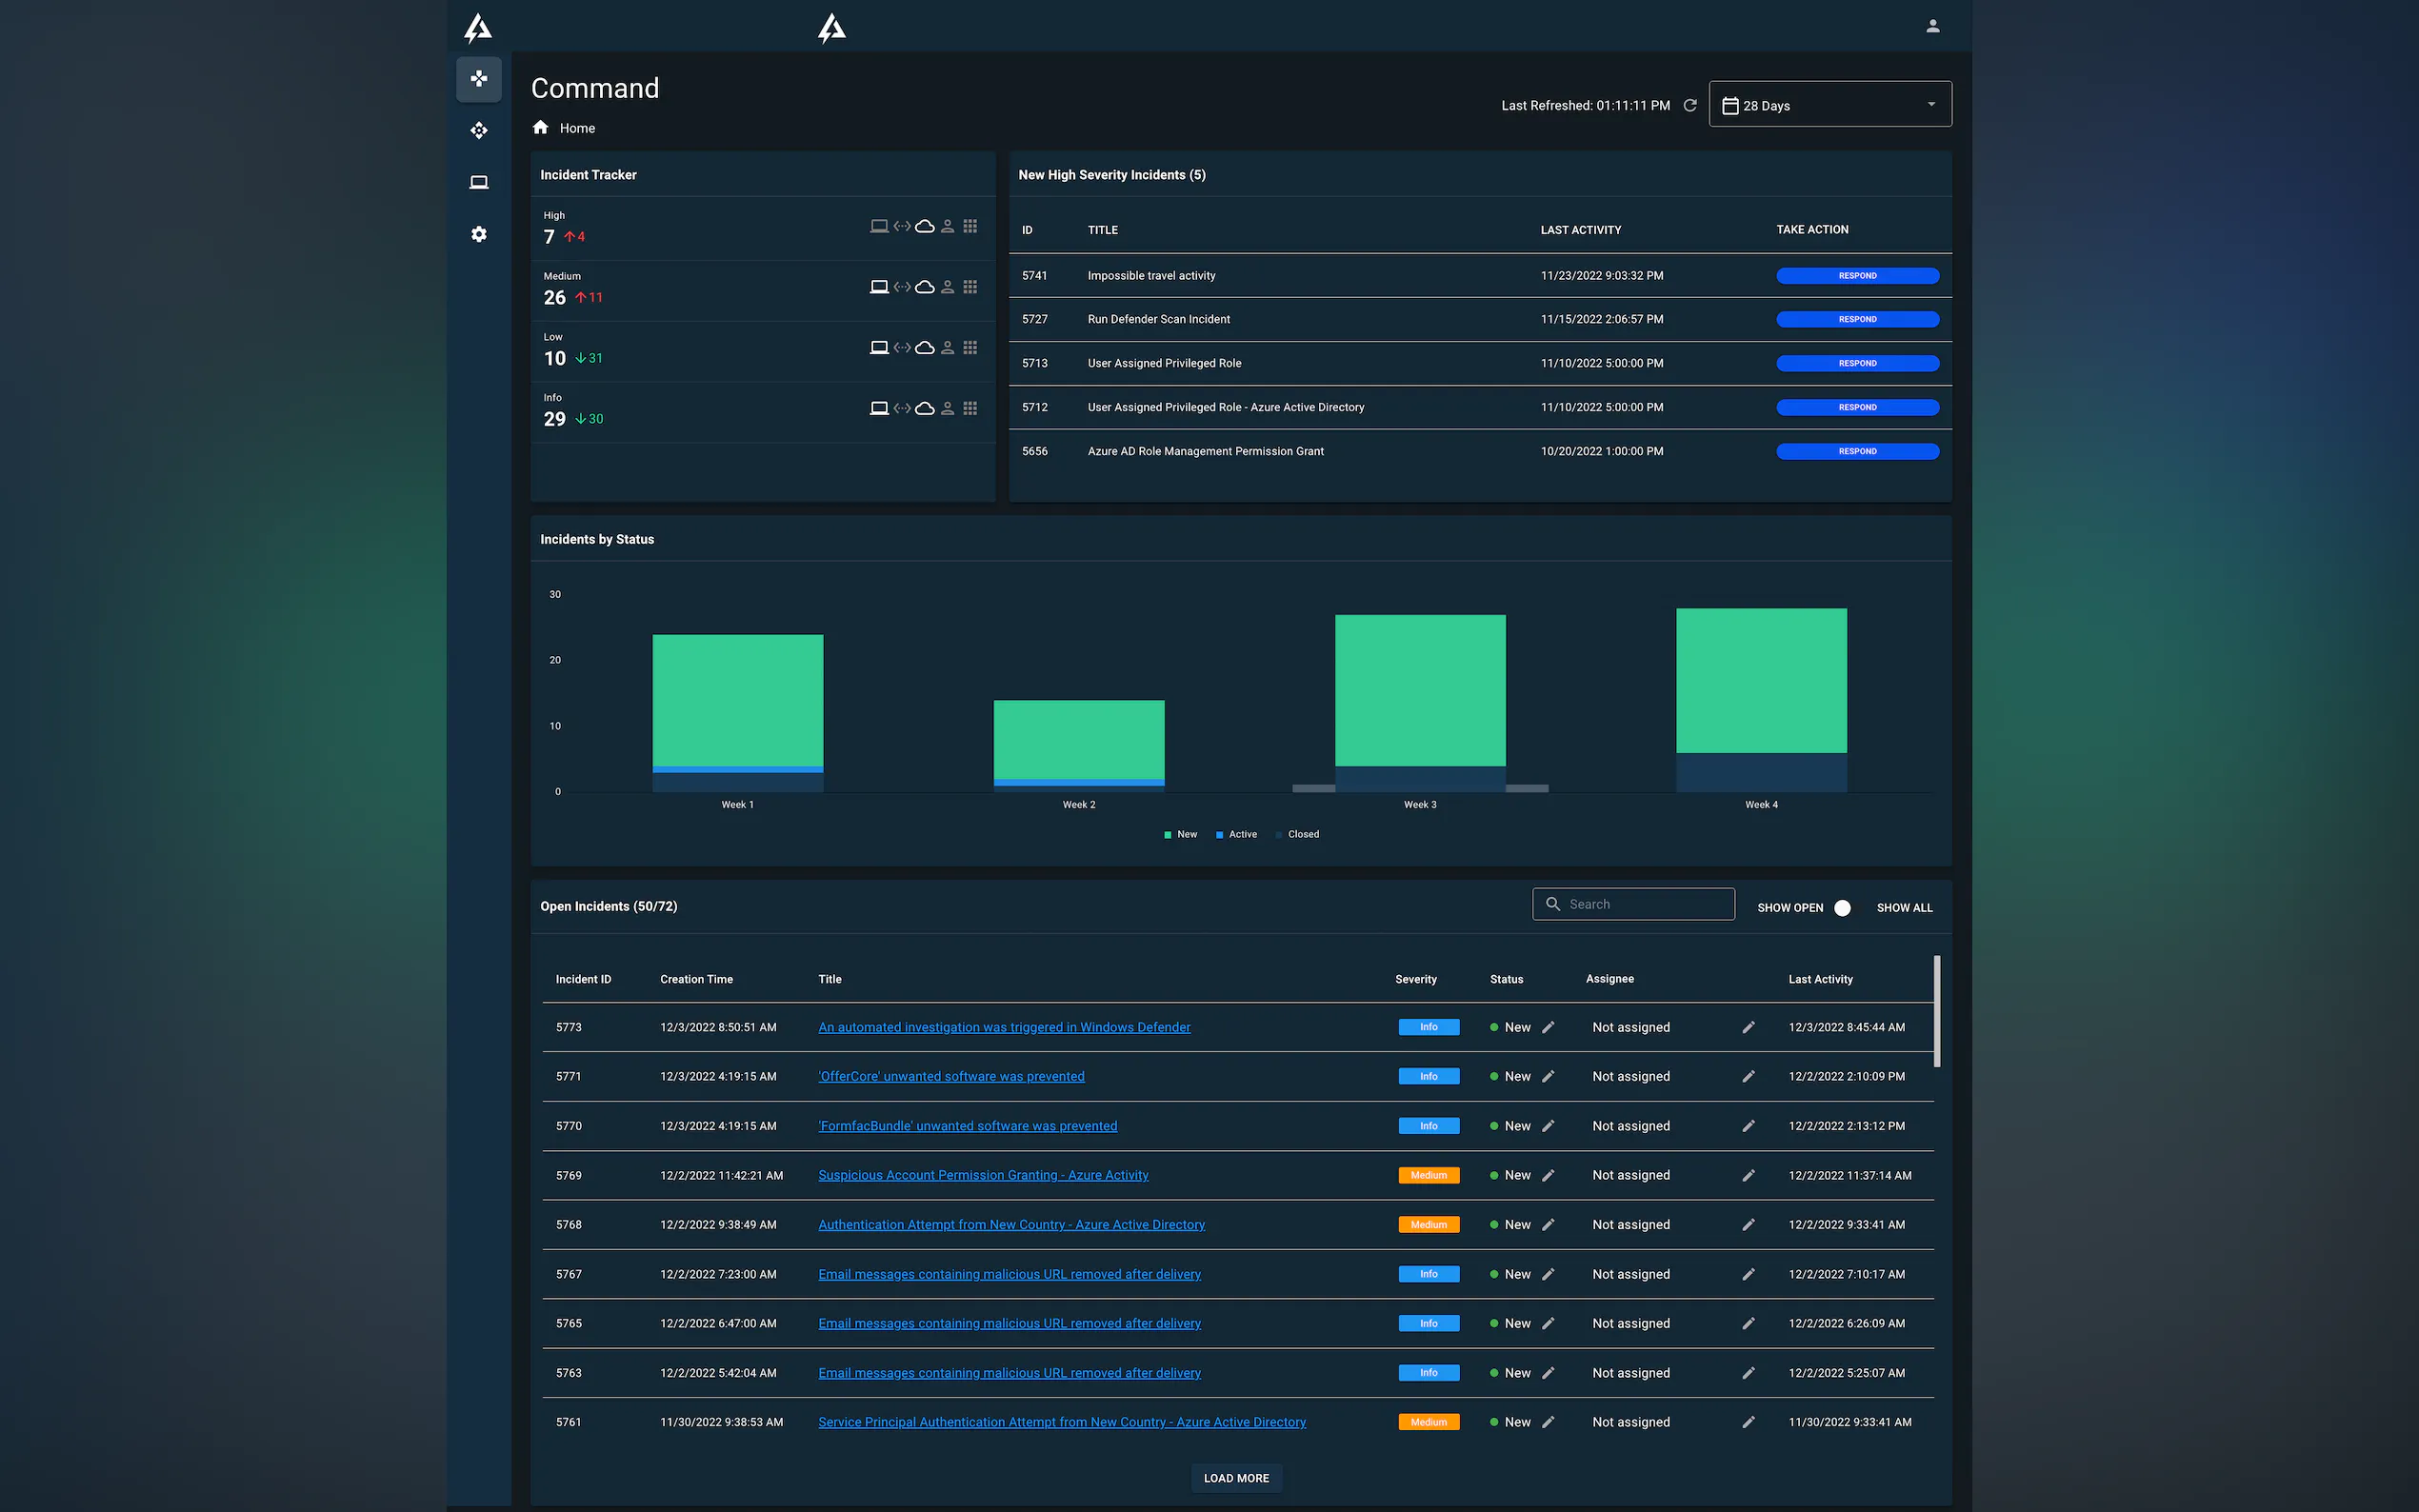Select the Command dashboard sidebar item

479,79
